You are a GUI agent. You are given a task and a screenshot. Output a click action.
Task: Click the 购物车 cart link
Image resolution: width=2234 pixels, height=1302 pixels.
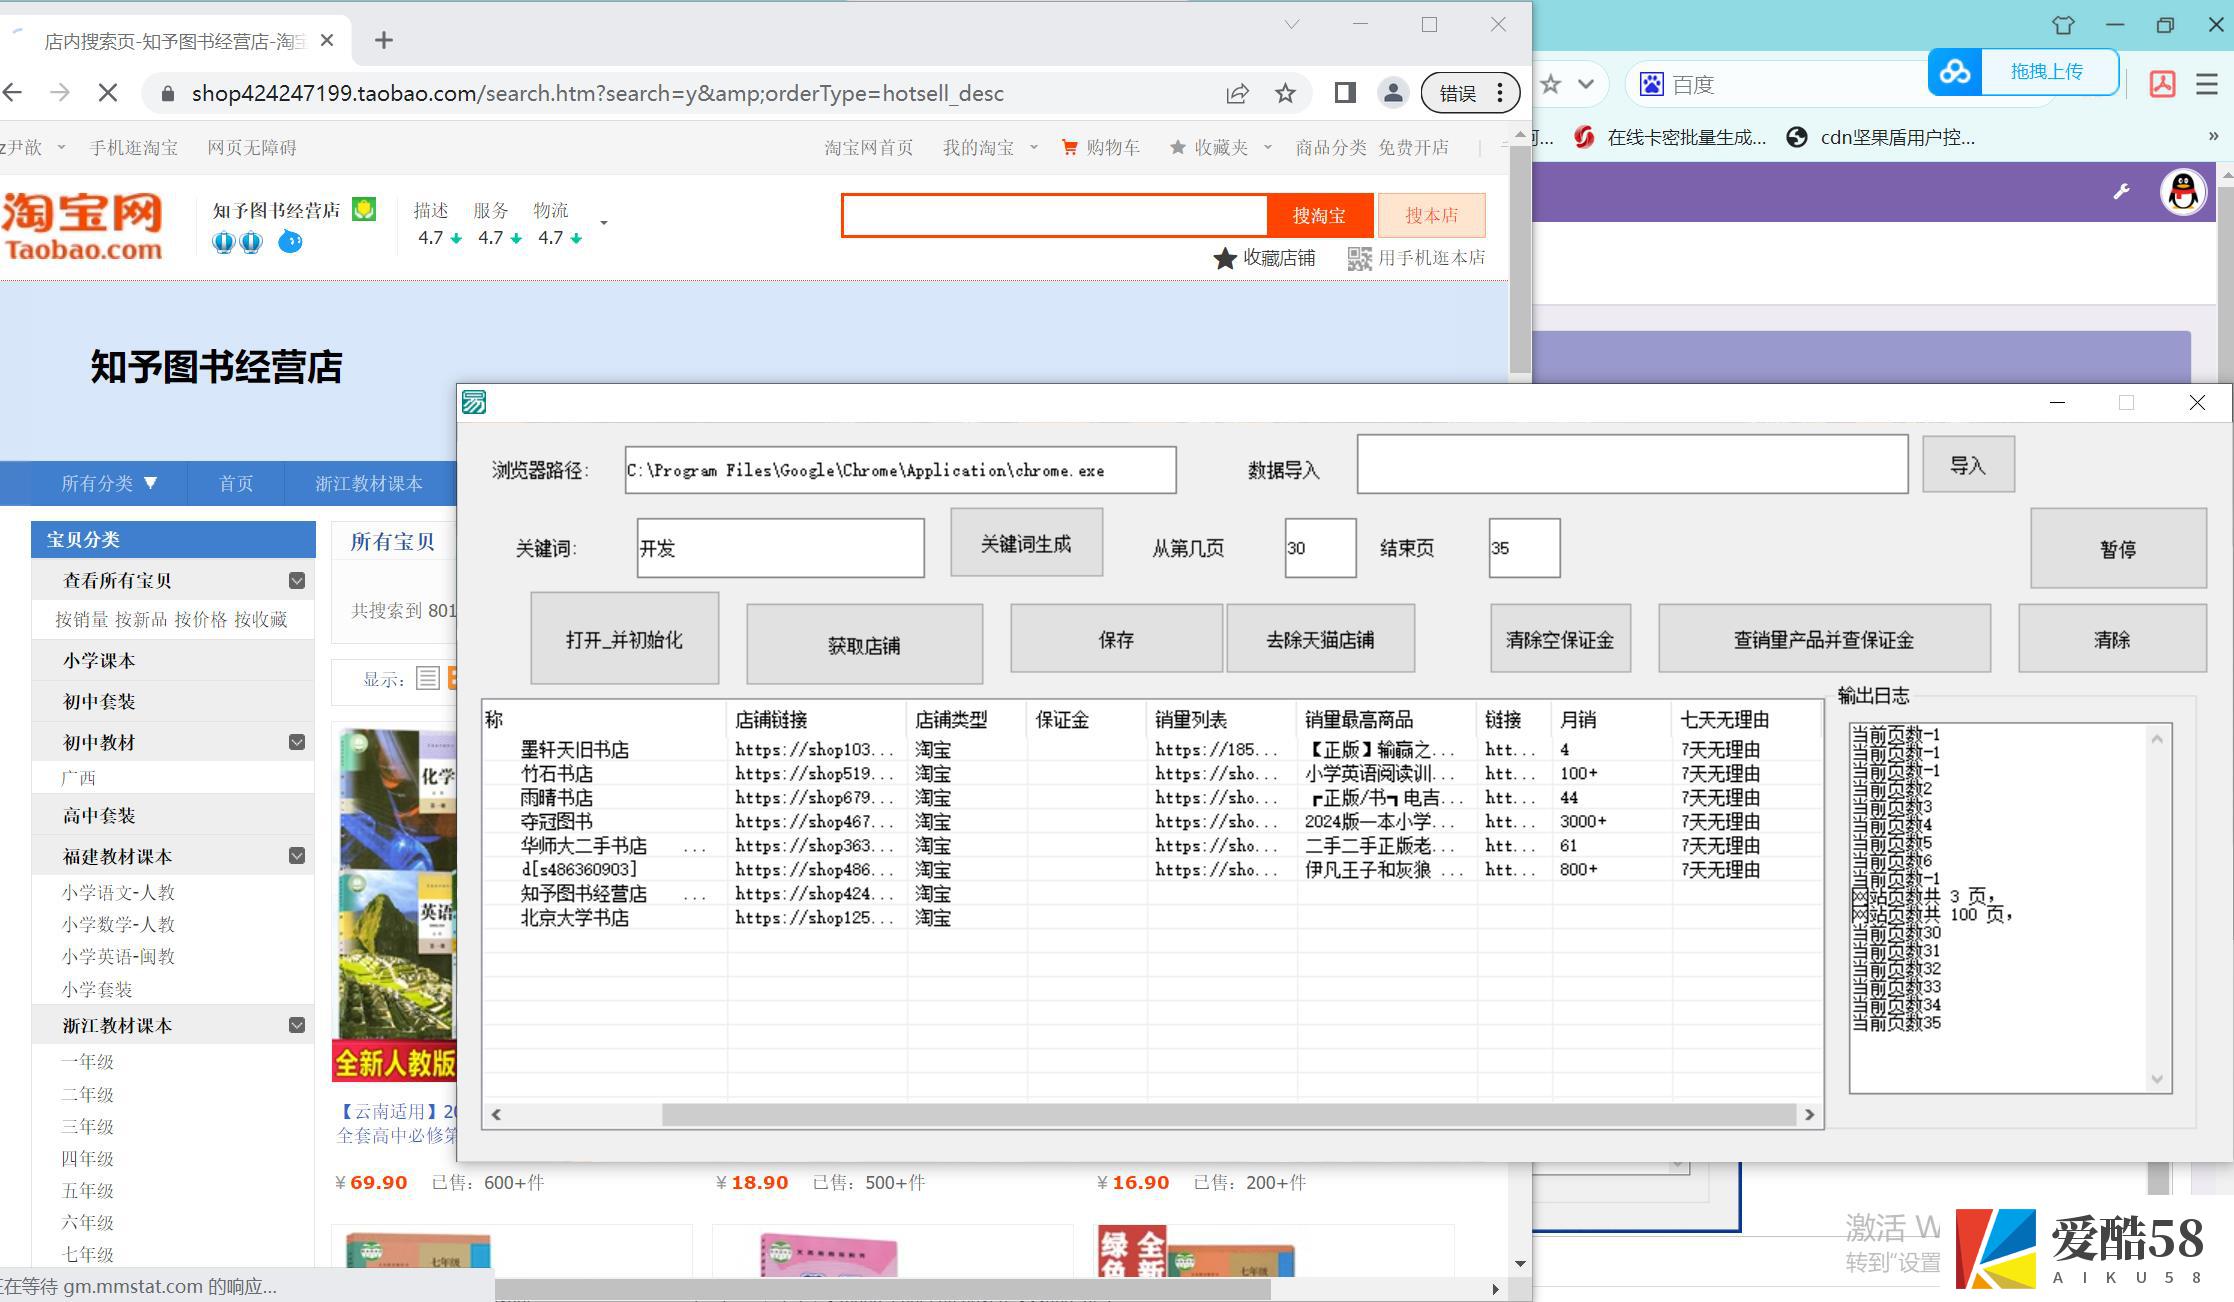coord(1101,148)
